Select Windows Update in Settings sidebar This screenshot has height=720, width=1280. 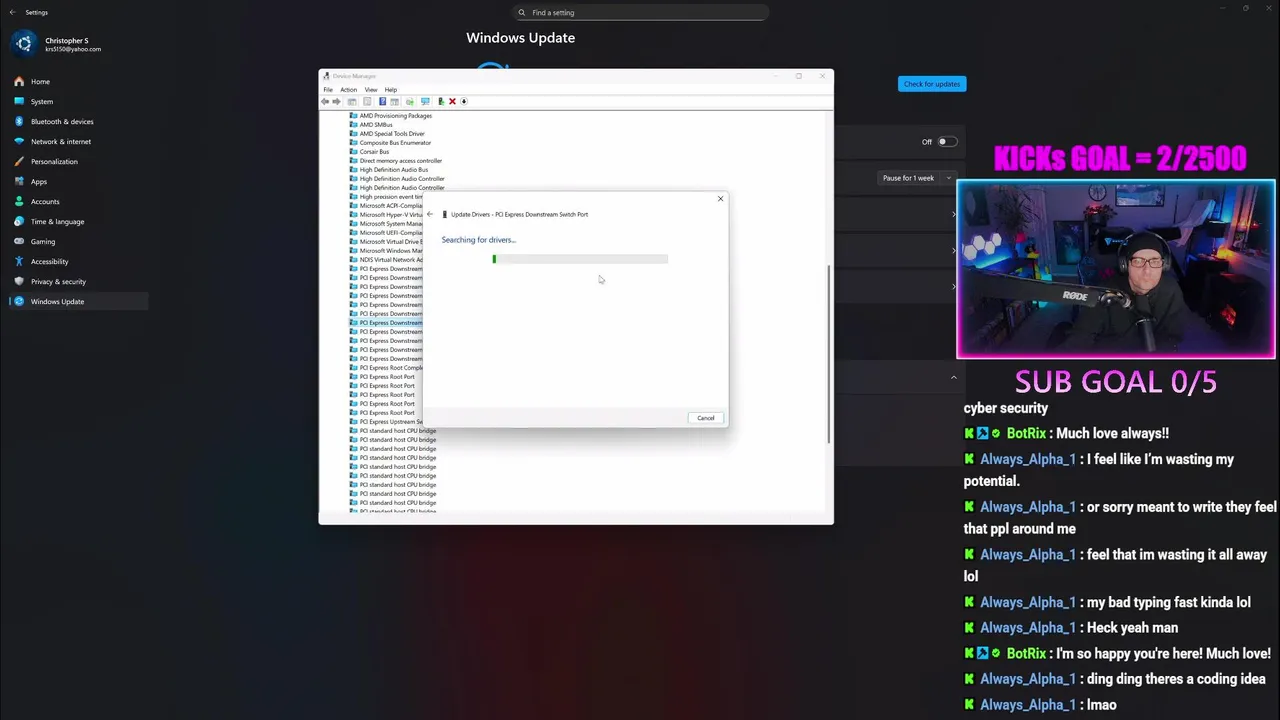(79, 301)
